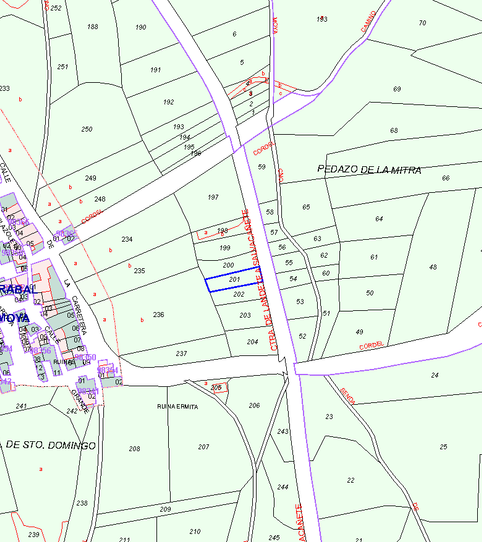The height and width of the screenshot is (542, 482).
Task: Pick the parcel labeled 68
Action: pos(394,130)
